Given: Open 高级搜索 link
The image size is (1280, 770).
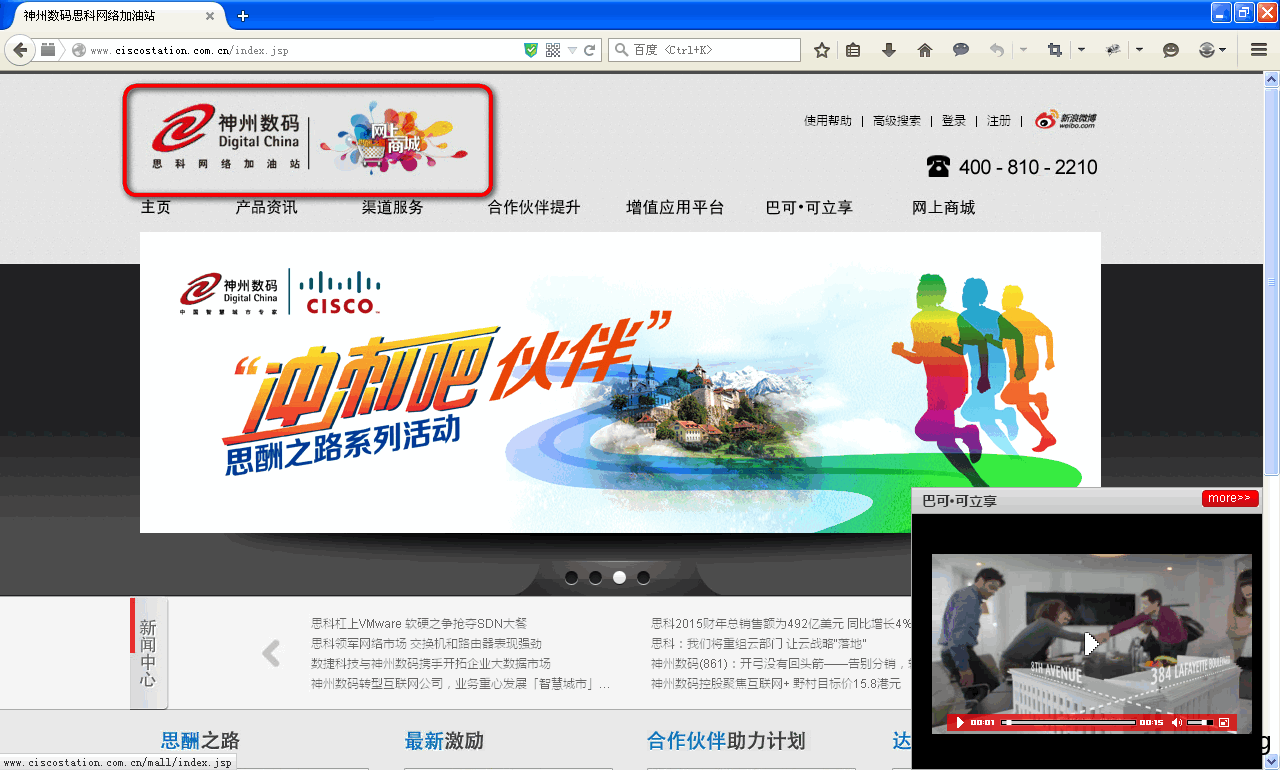Looking at the screenshot, I should 897,121.
